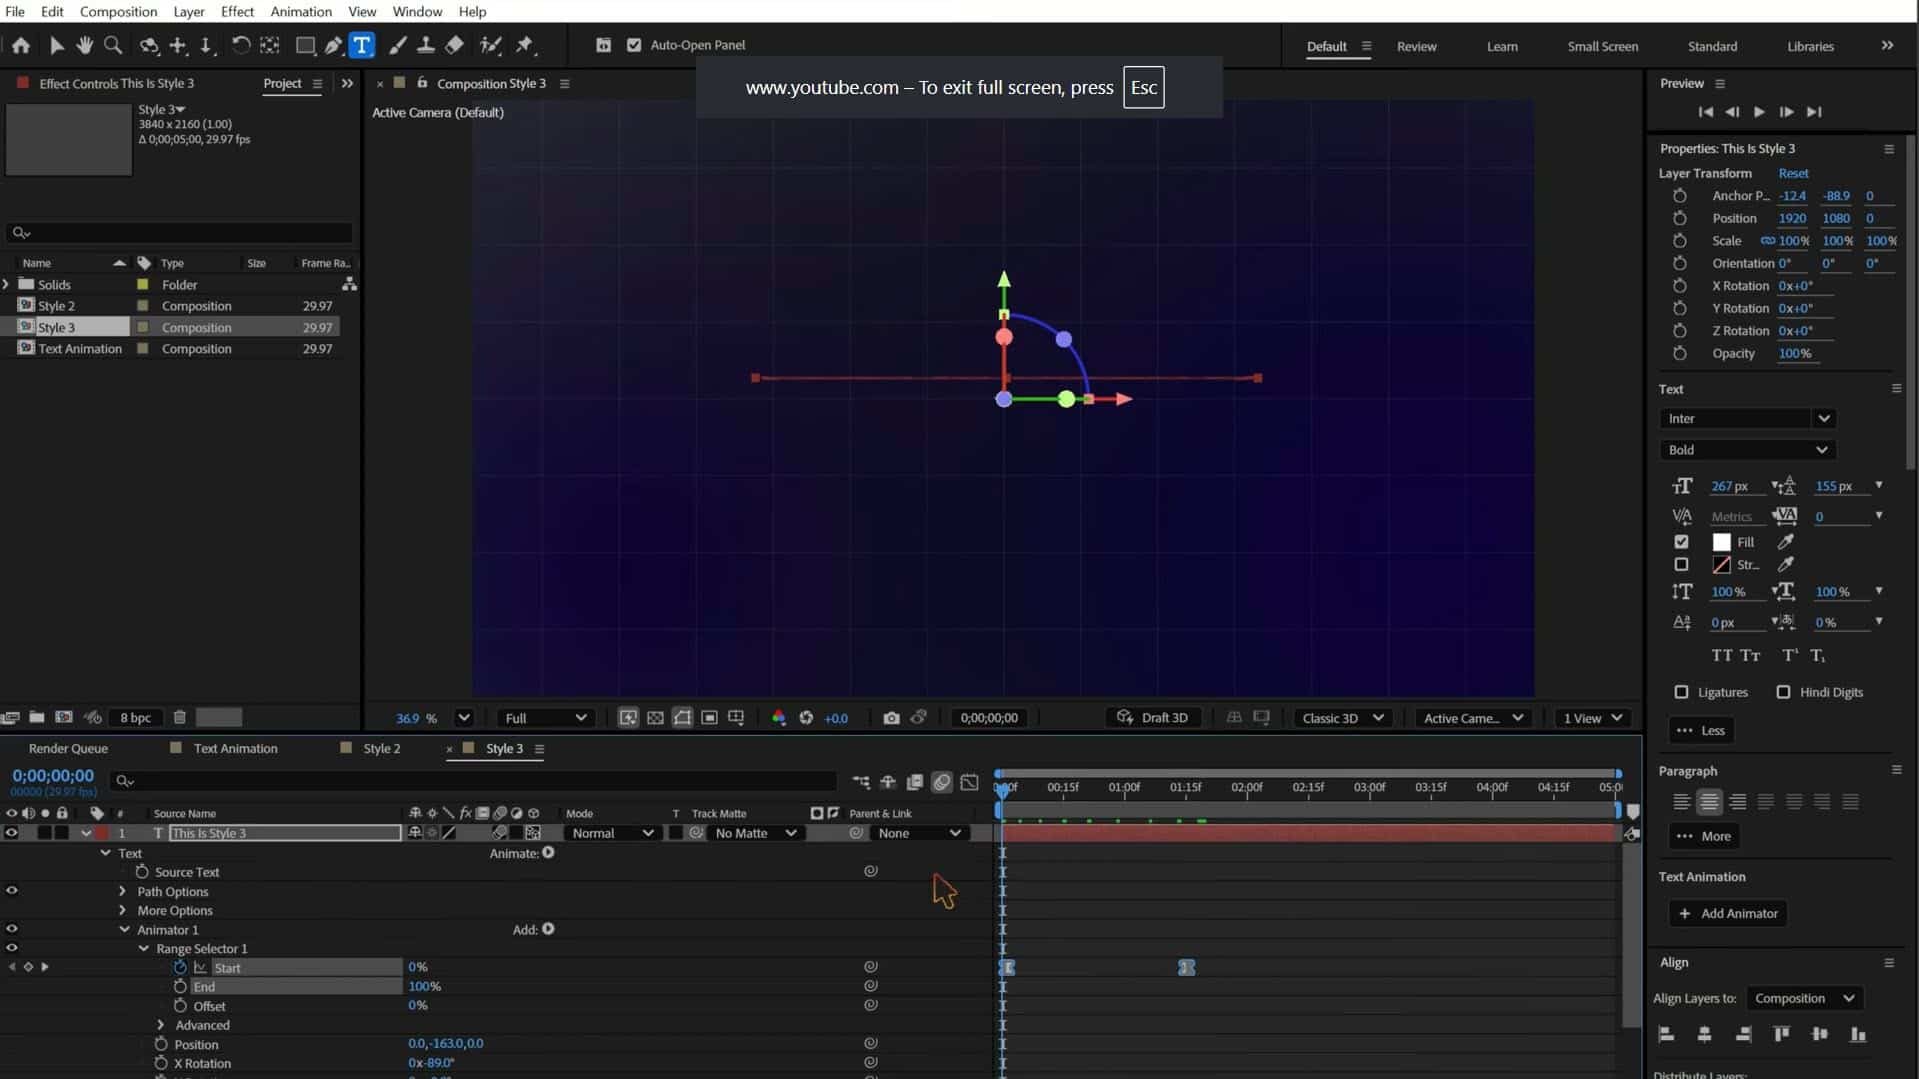1919x1079 pixels.
Task: Select the Hand tool in the toolbar
Action: coord(84,45)
